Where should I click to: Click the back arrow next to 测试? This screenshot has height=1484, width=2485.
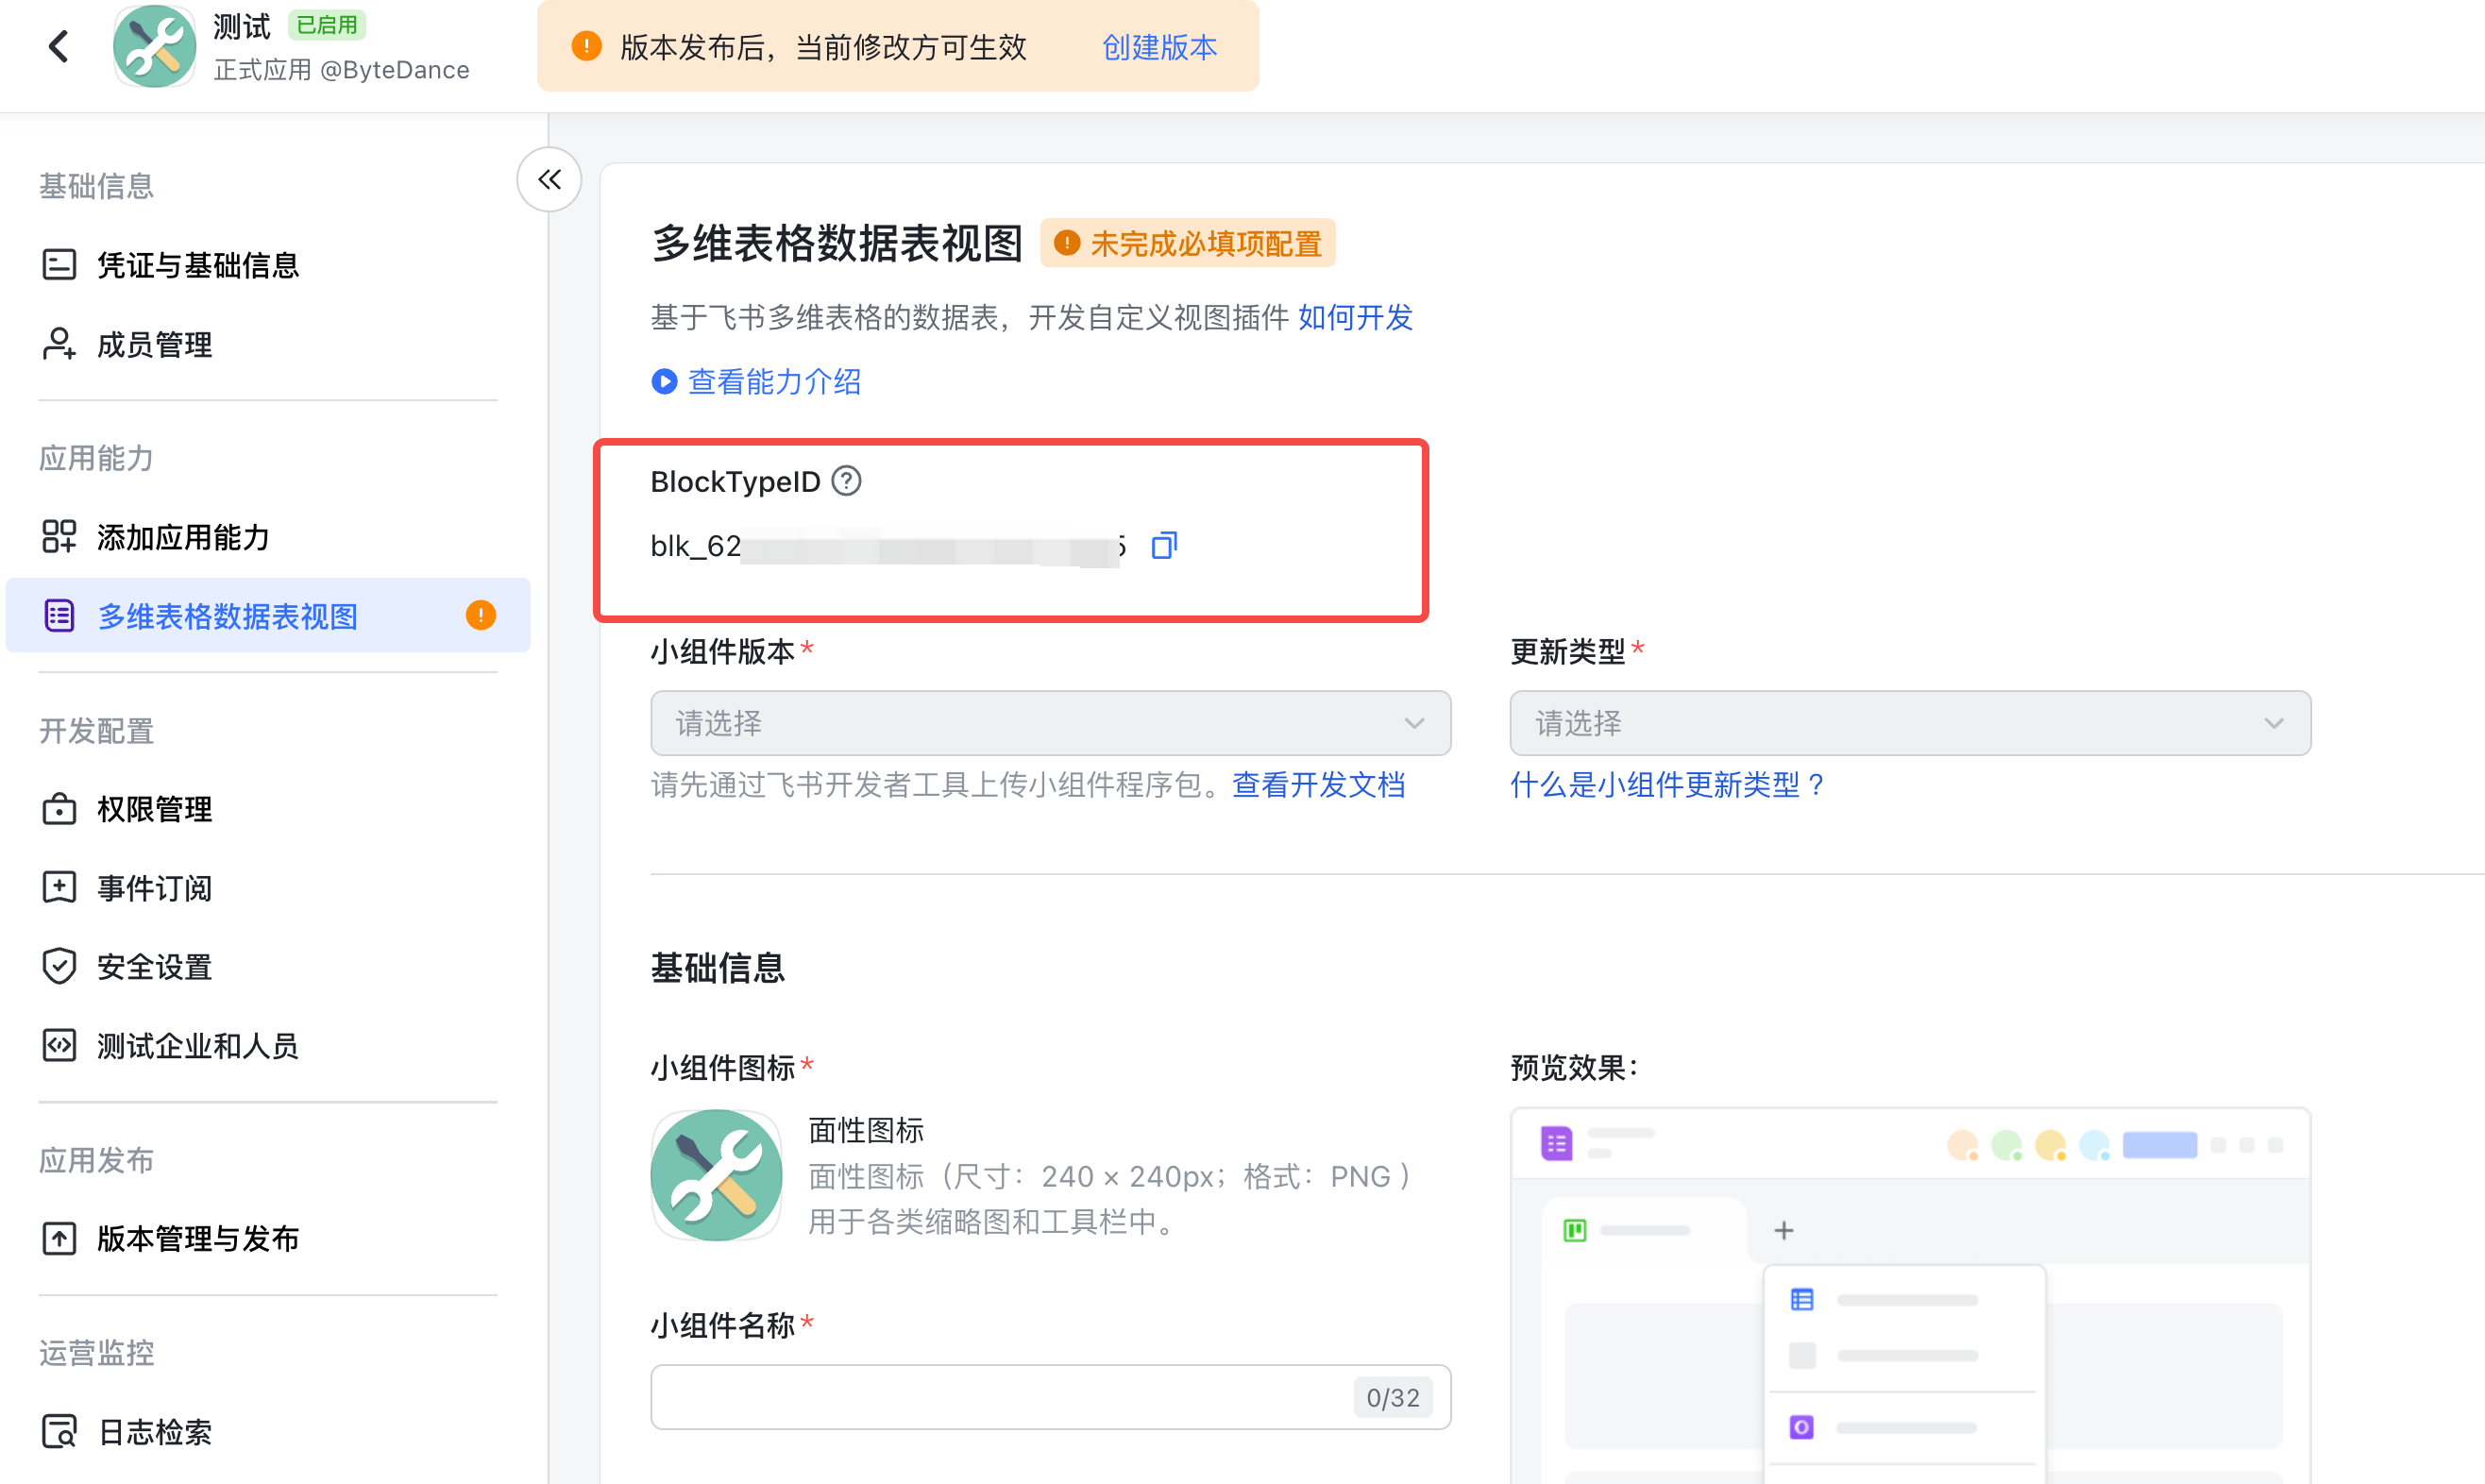[58, 45]
